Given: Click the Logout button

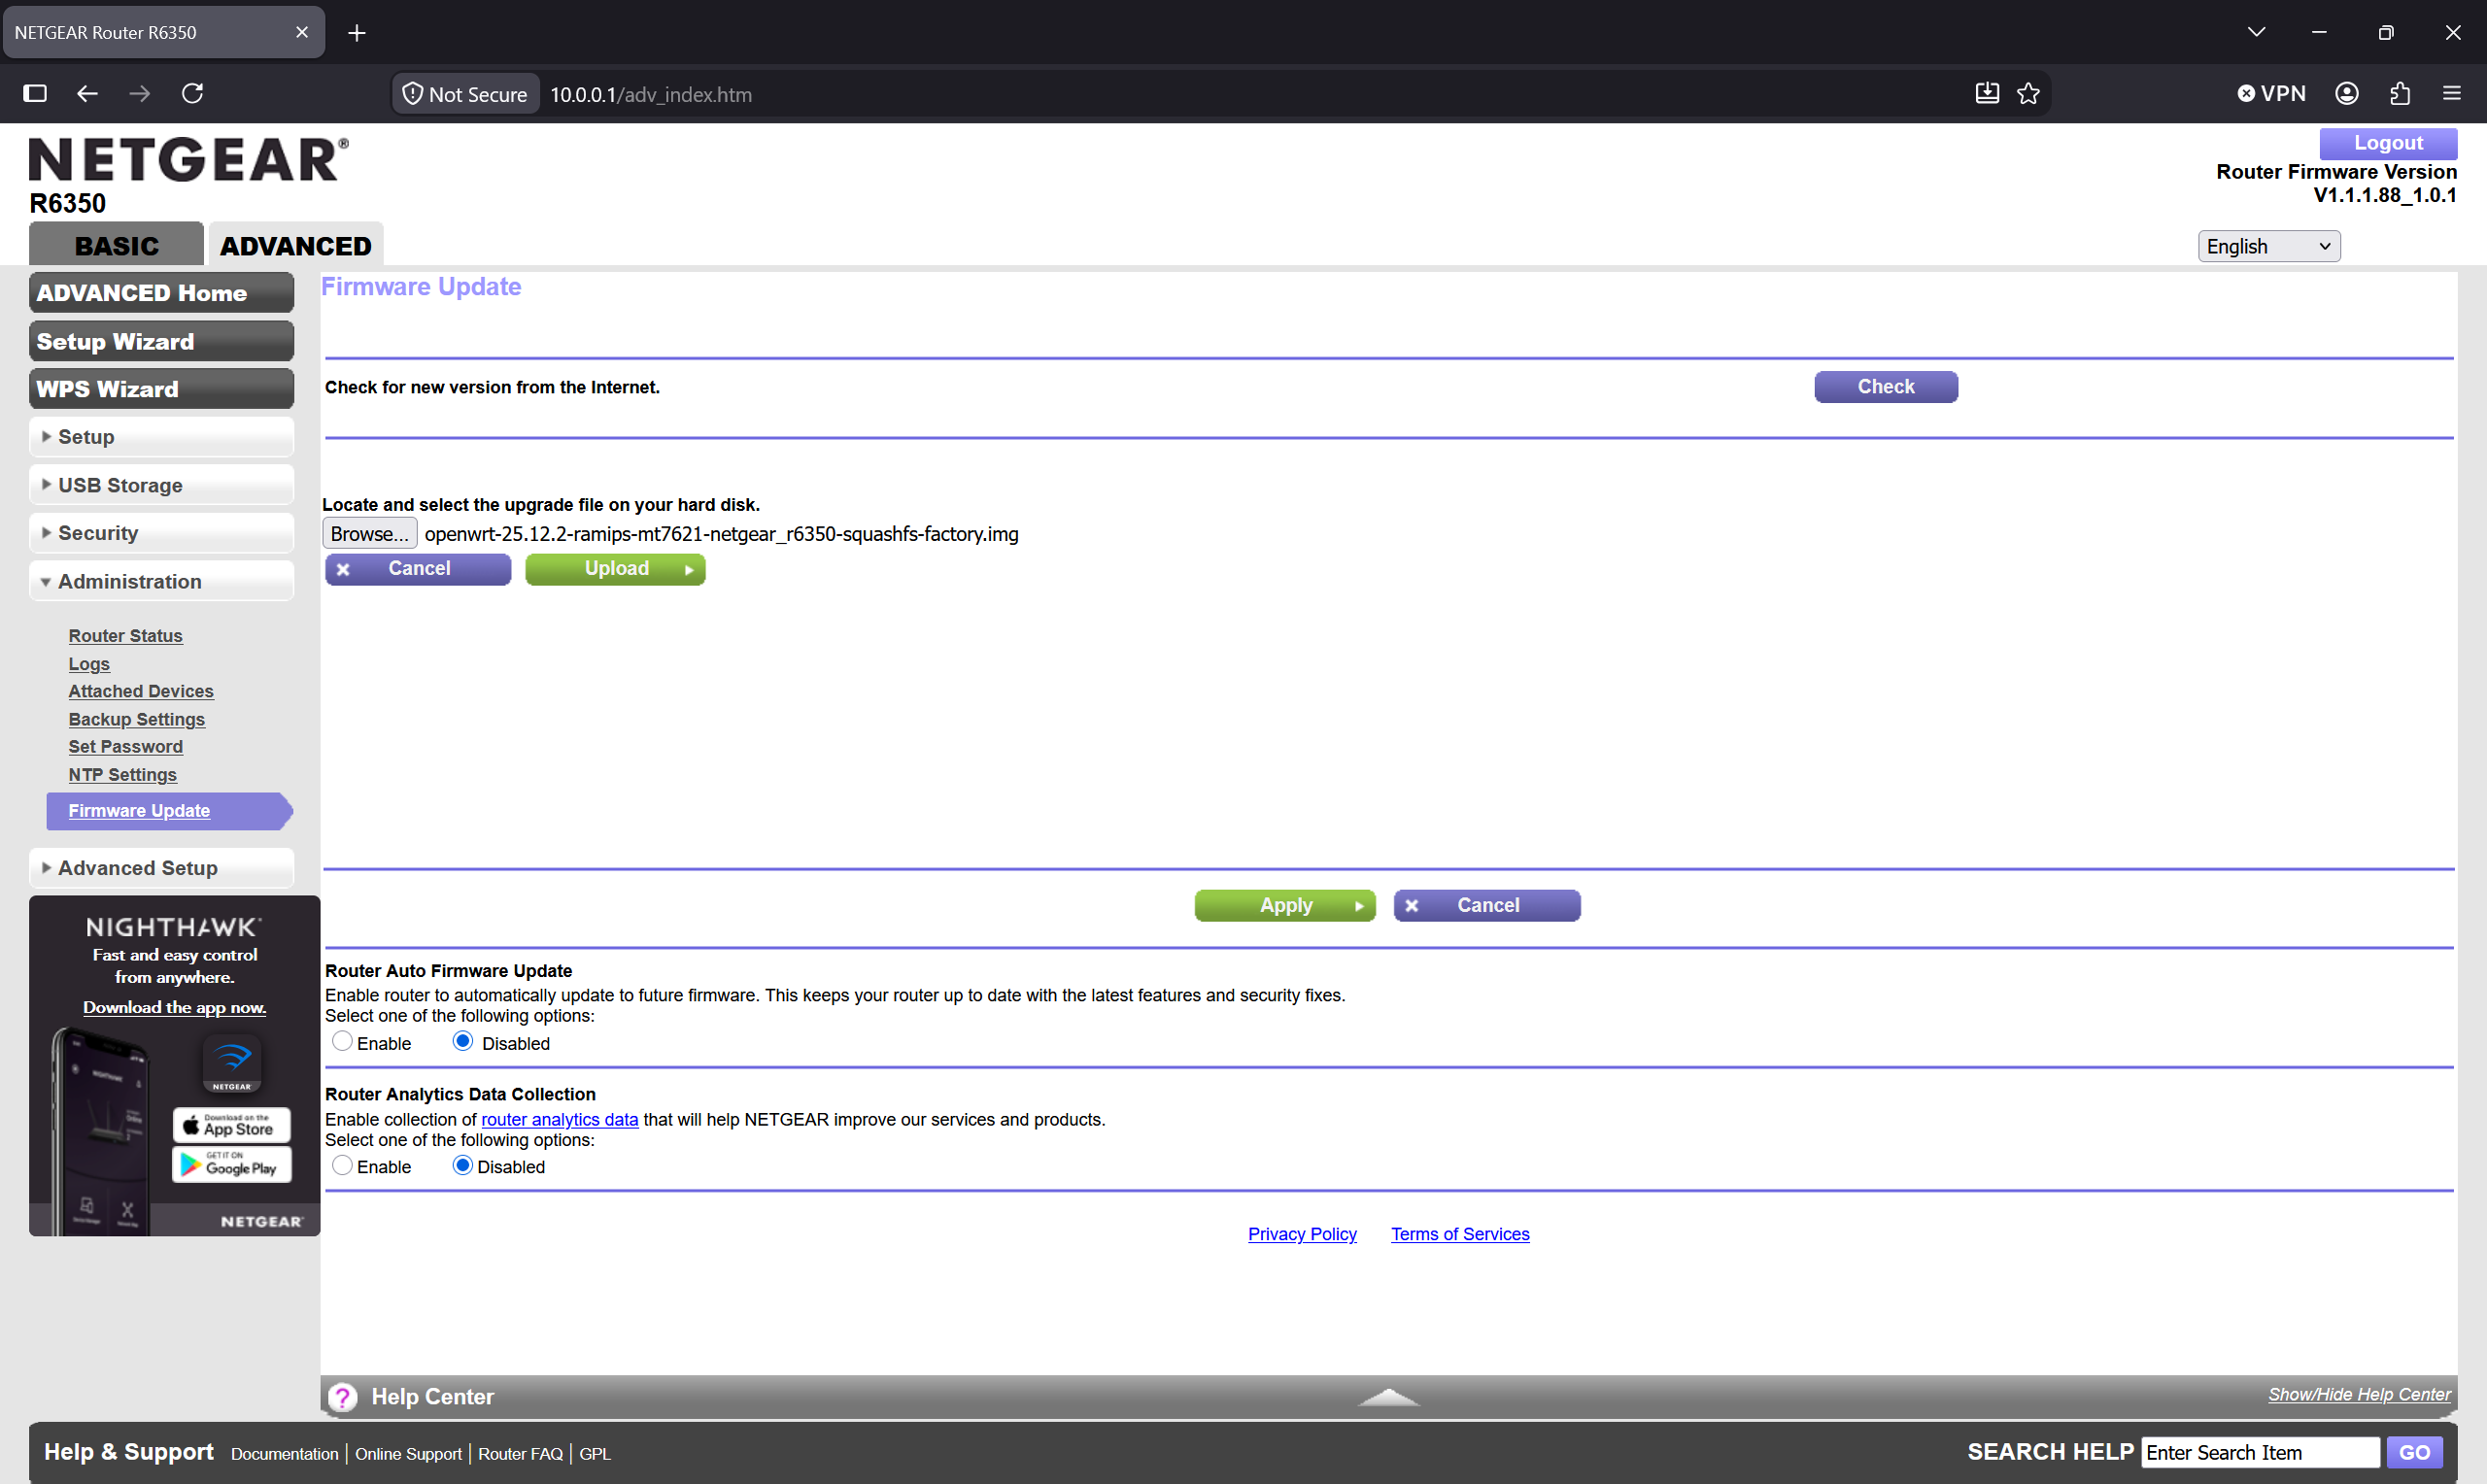Looking at the screenshot, I should (2388, 143).
